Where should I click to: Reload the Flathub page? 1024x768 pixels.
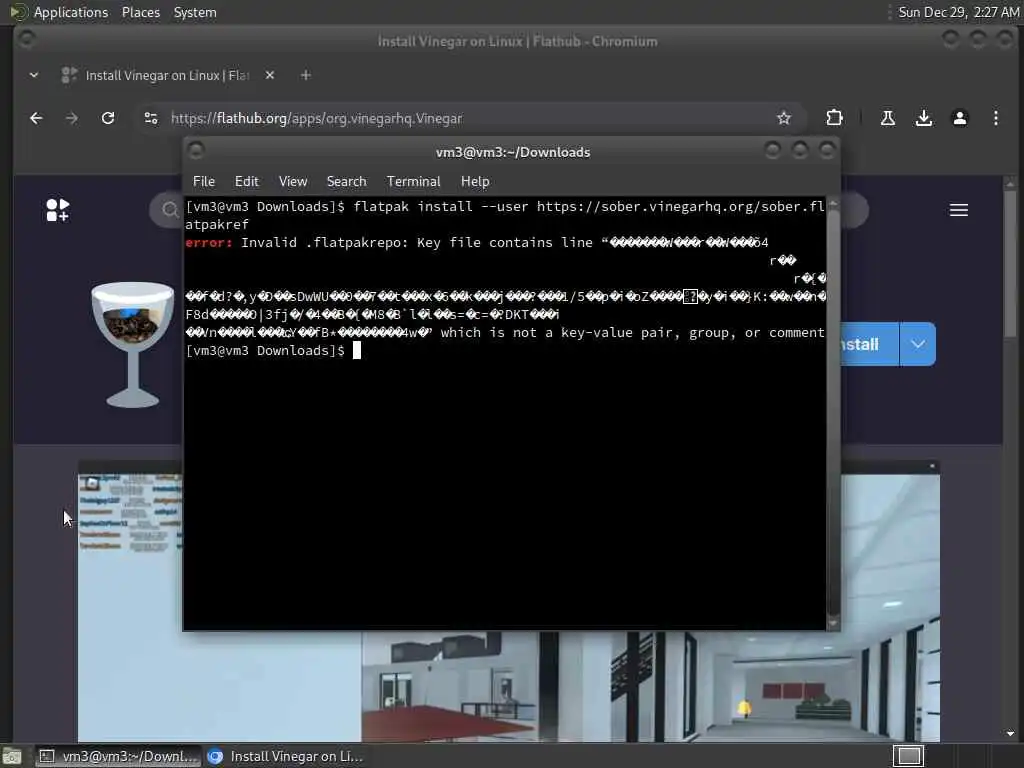point(108,118)
